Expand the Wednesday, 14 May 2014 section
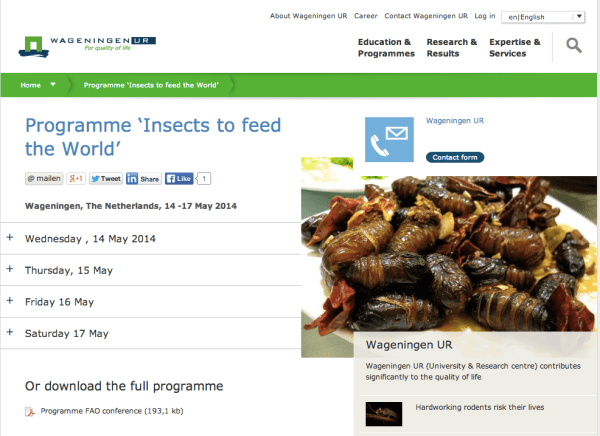The image size is (600, 436). (151, 238)
